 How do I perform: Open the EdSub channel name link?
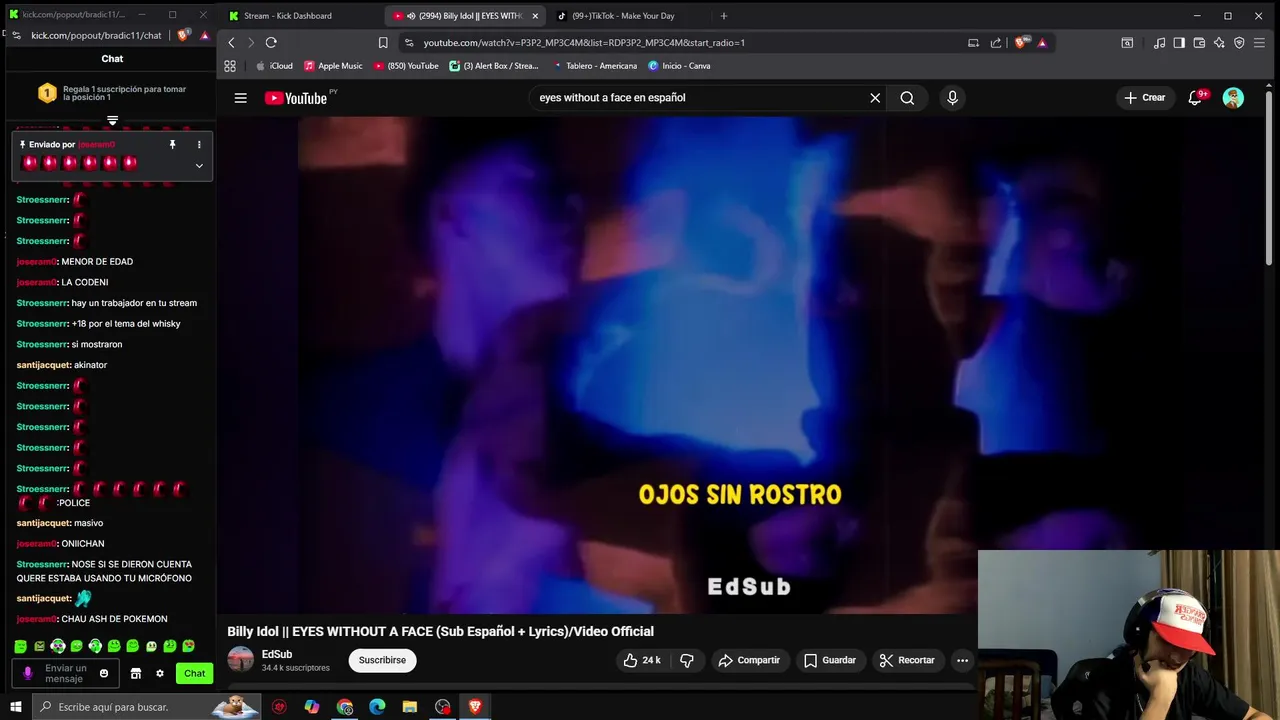277,654
